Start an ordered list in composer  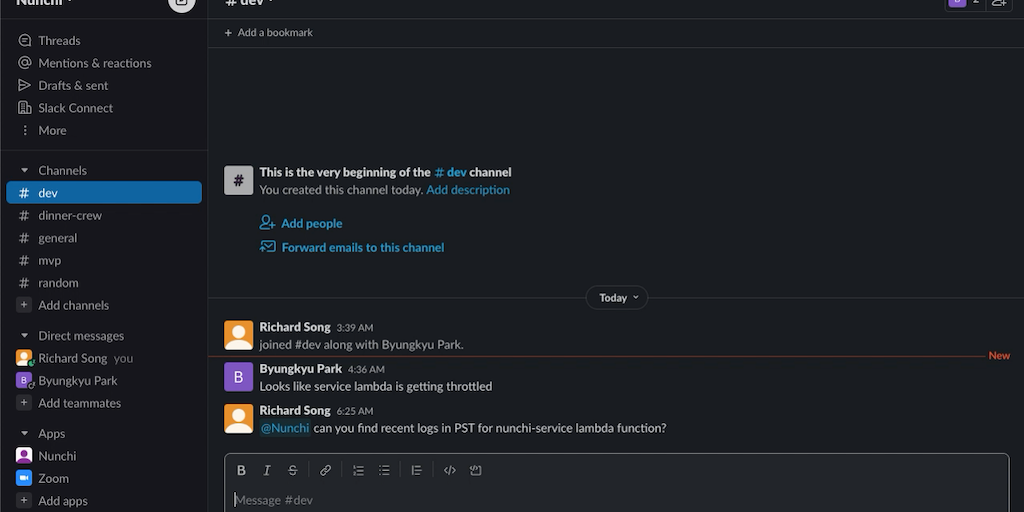tap(358, 470)
